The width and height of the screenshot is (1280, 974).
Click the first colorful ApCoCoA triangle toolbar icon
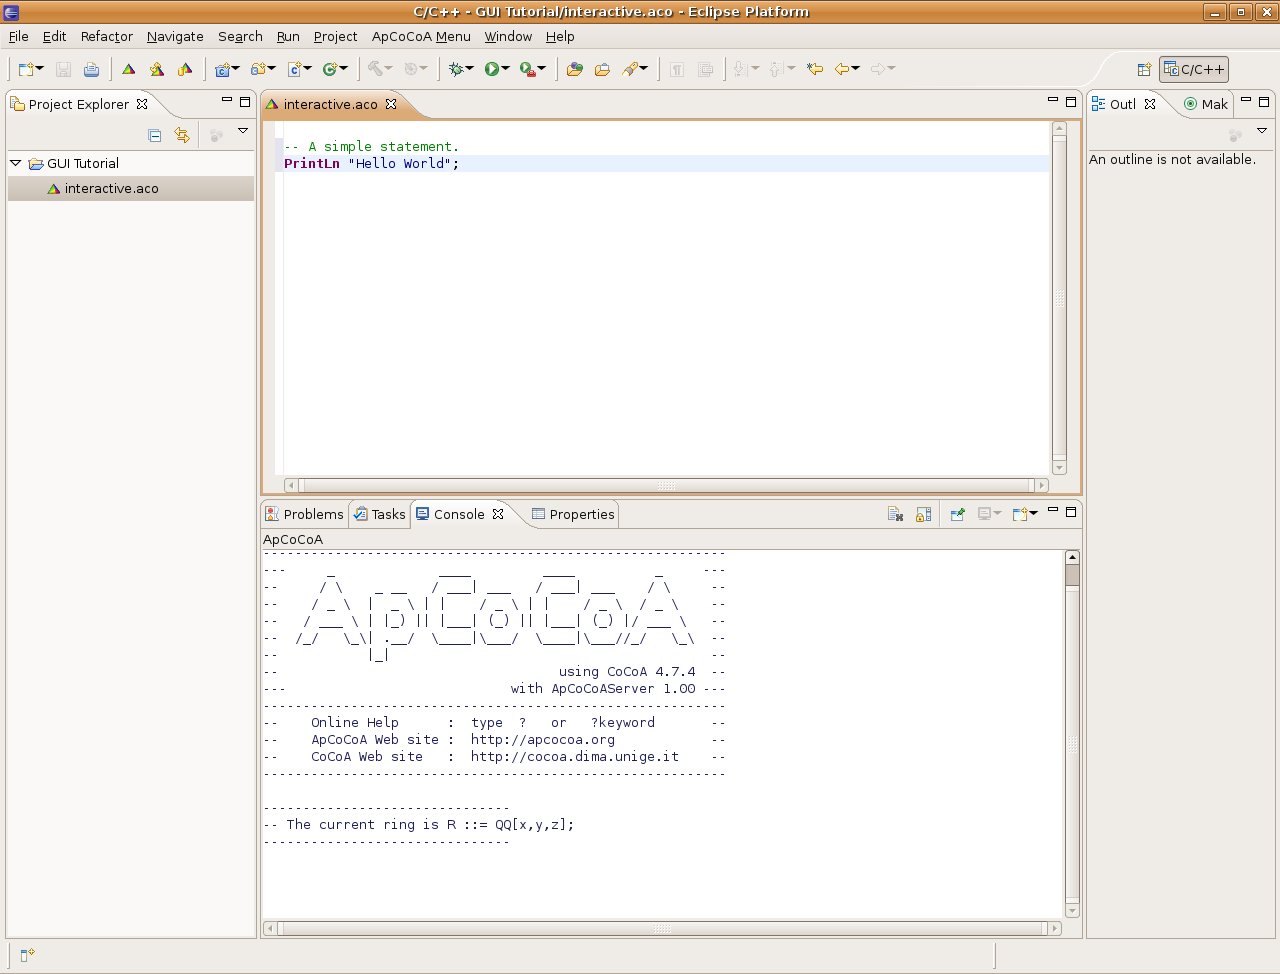[129, 69]
